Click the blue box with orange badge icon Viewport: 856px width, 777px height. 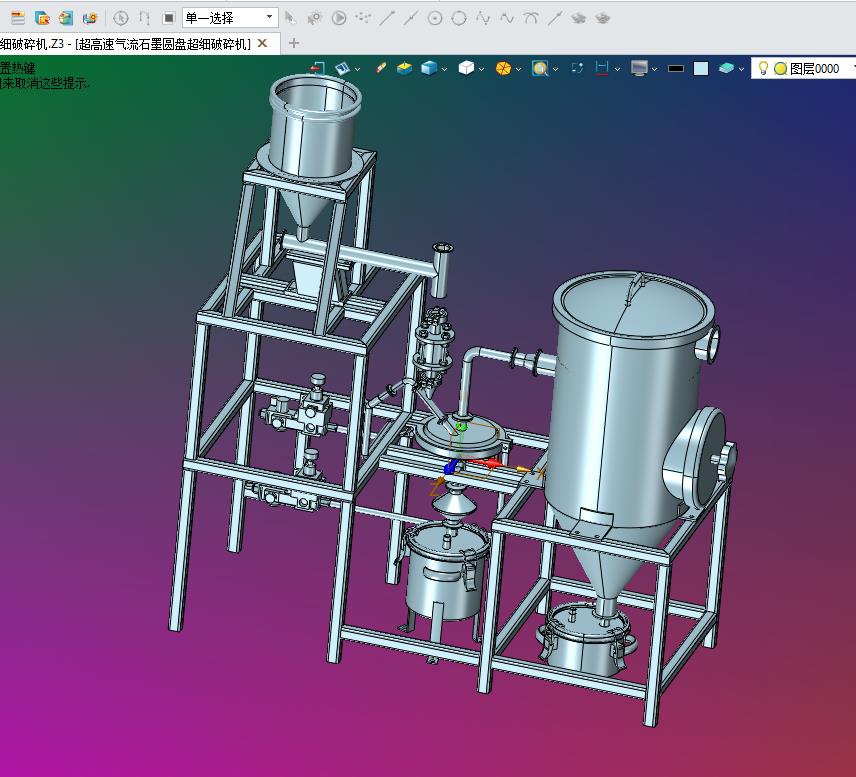[42, 18]
